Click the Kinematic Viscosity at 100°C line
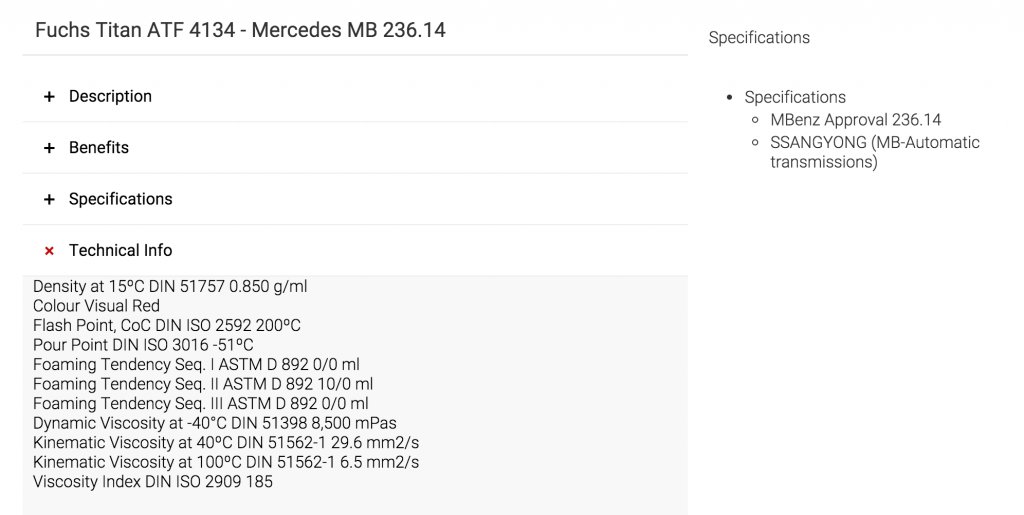1024x515 pixels. (x=225, y=462)
